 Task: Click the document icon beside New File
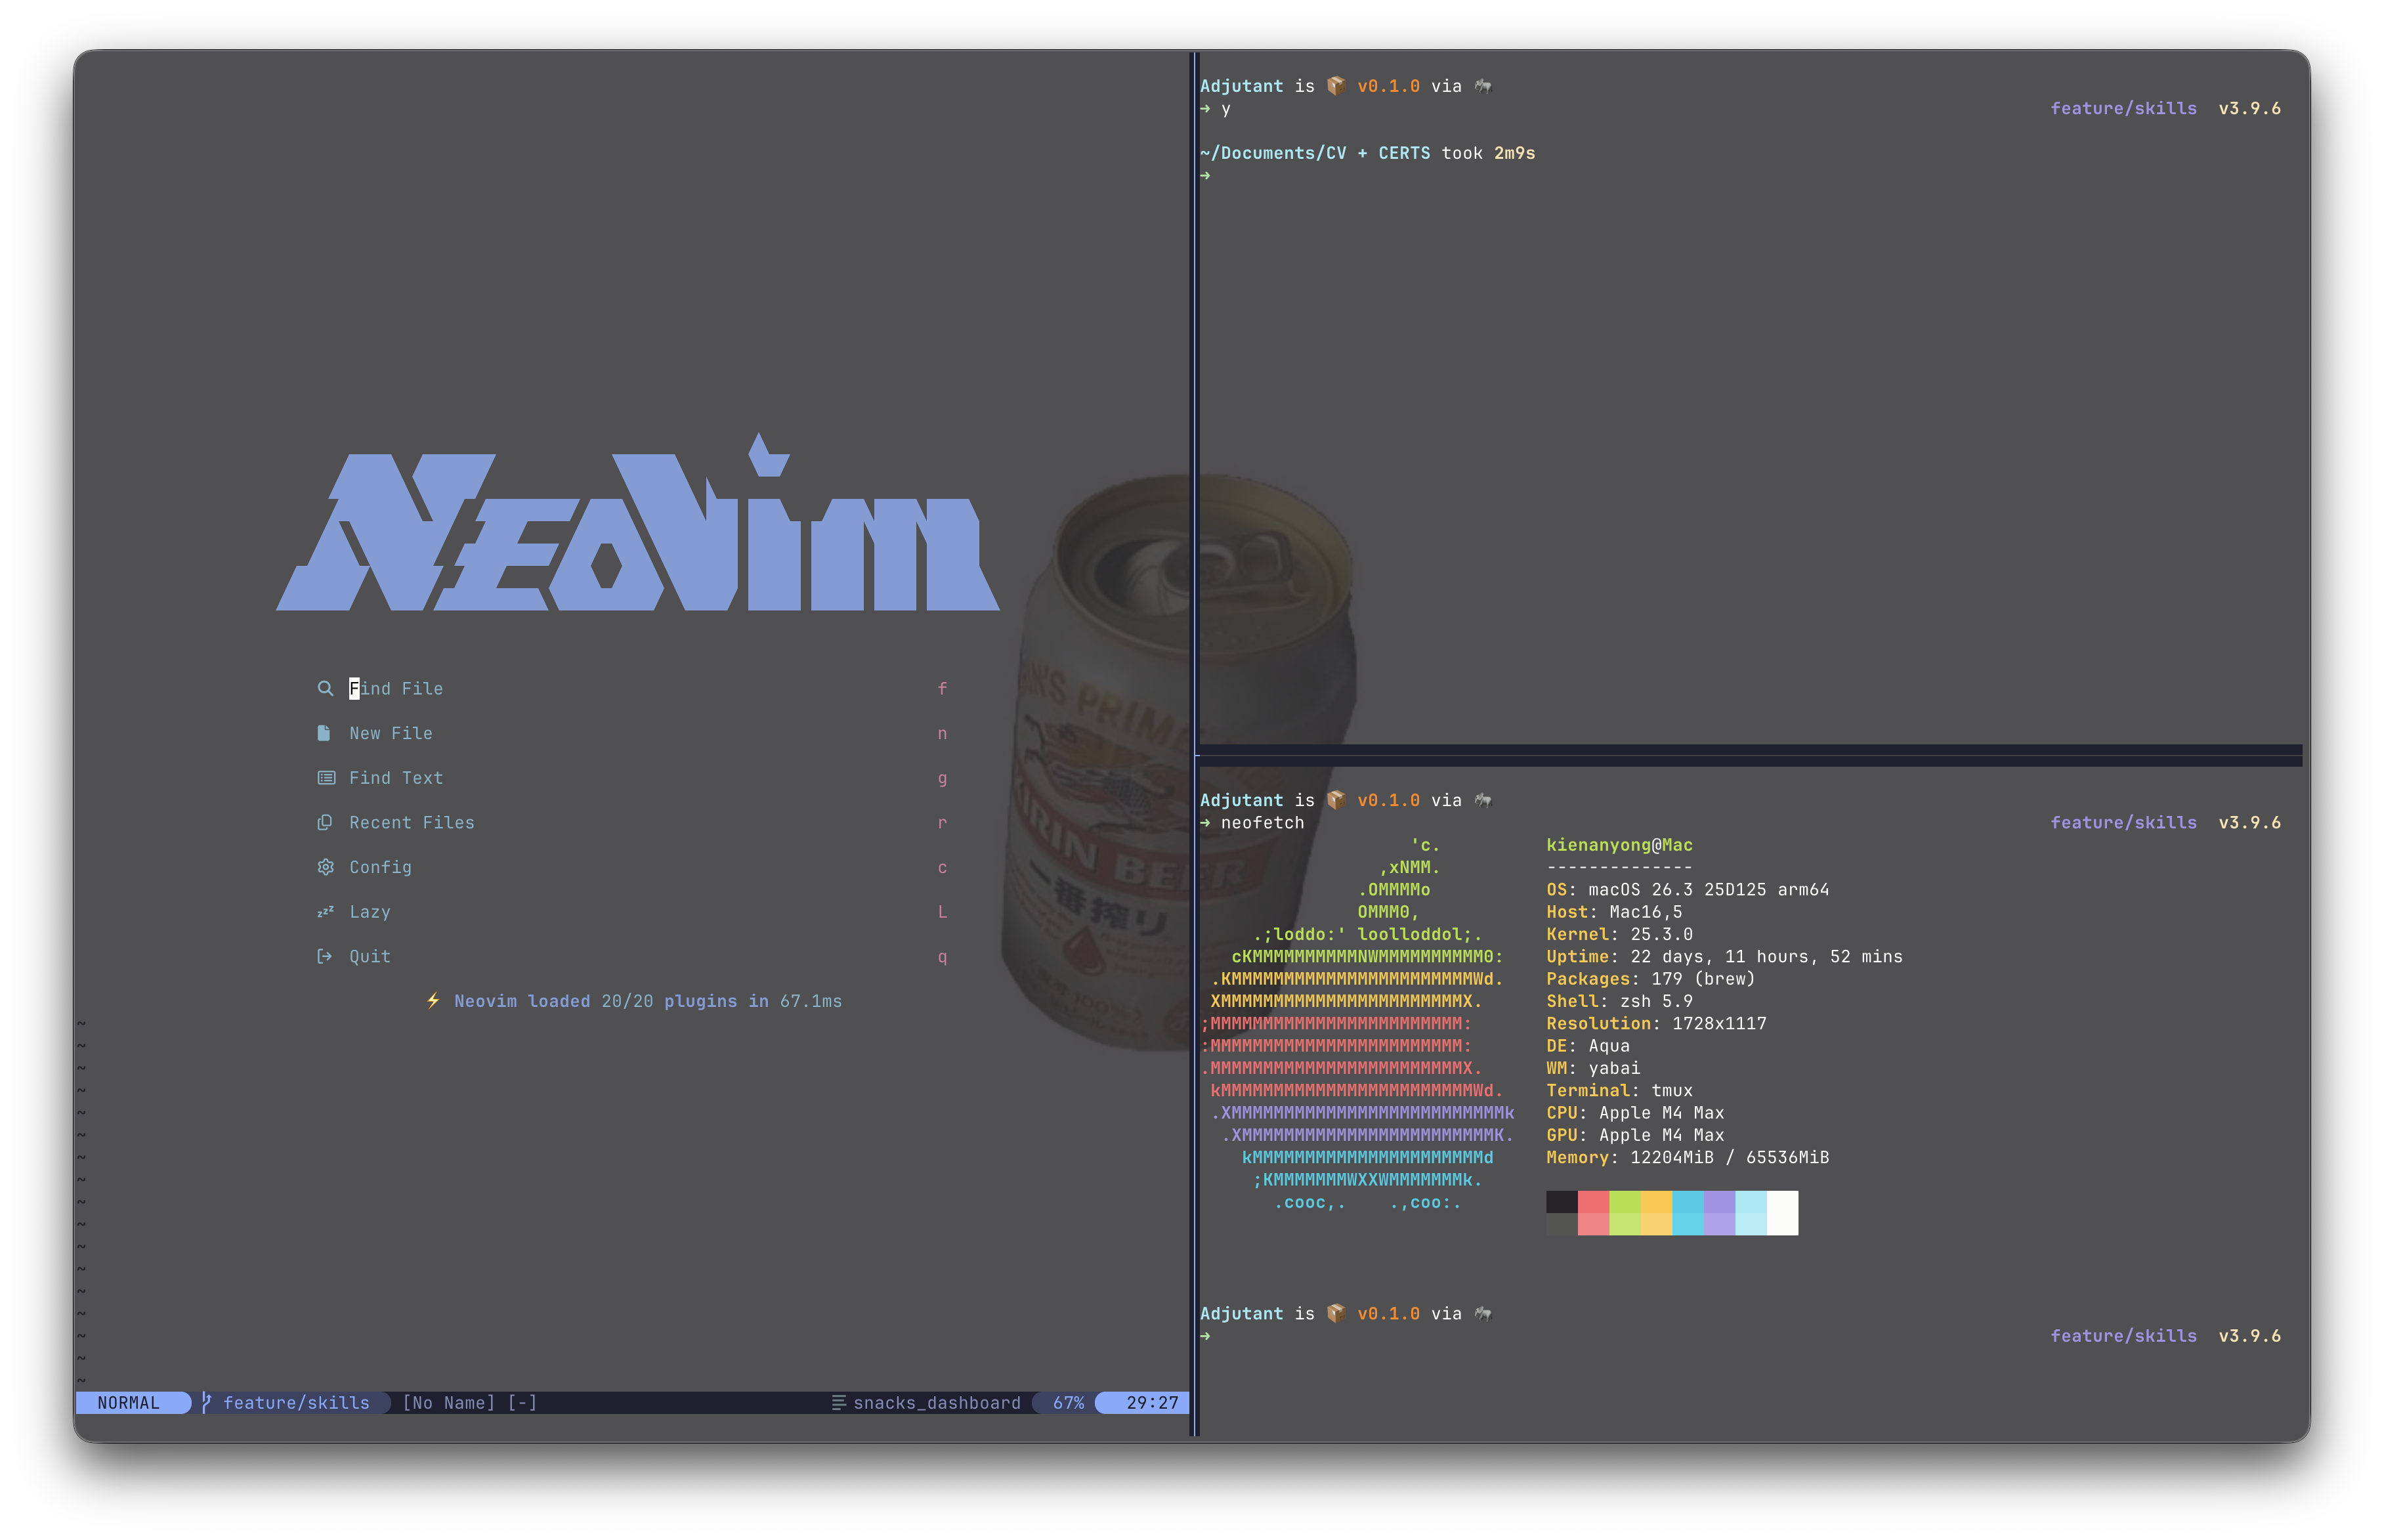pos(324,733)
